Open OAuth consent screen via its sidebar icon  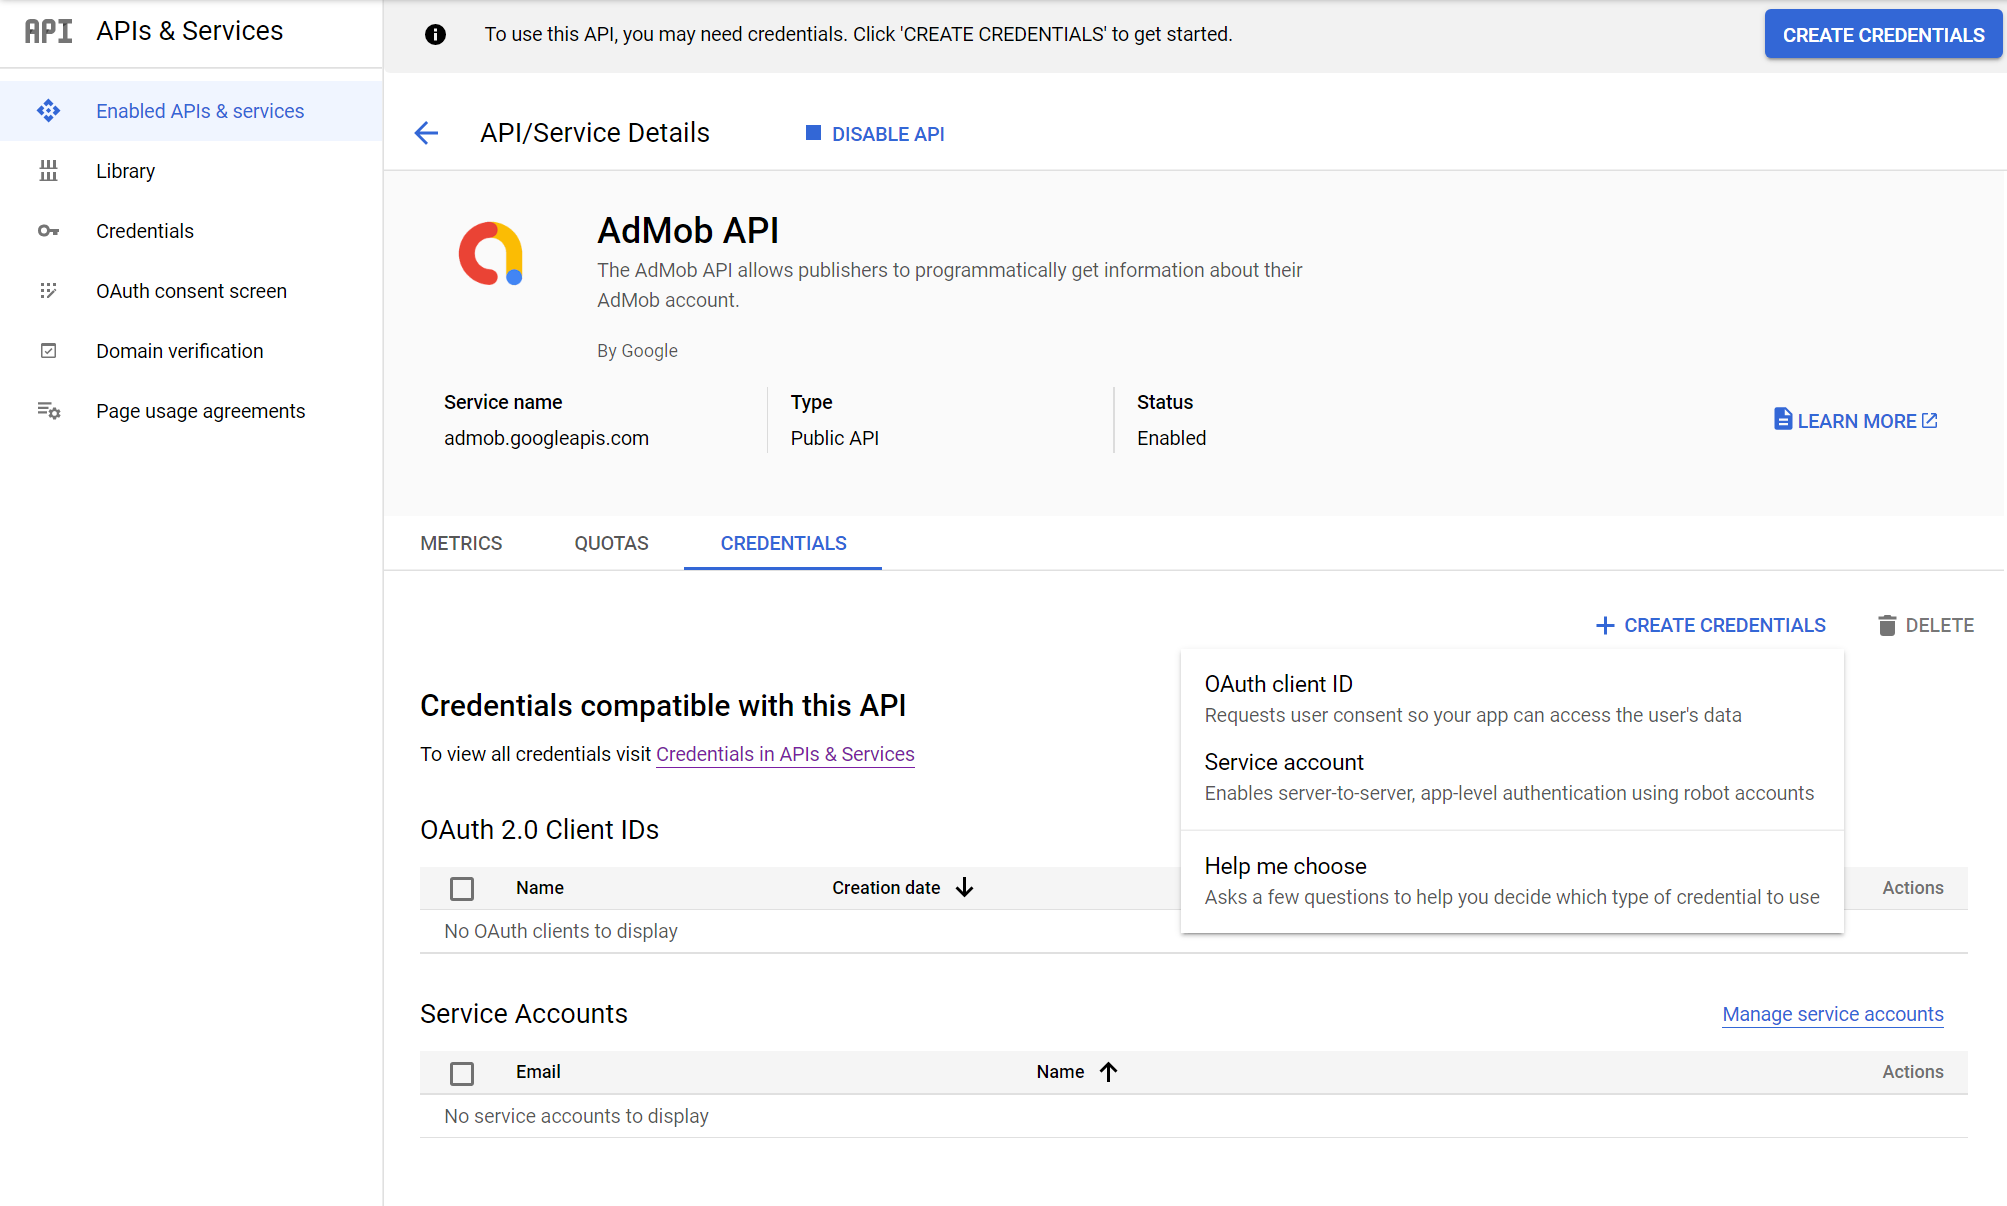tap(48, 290)
